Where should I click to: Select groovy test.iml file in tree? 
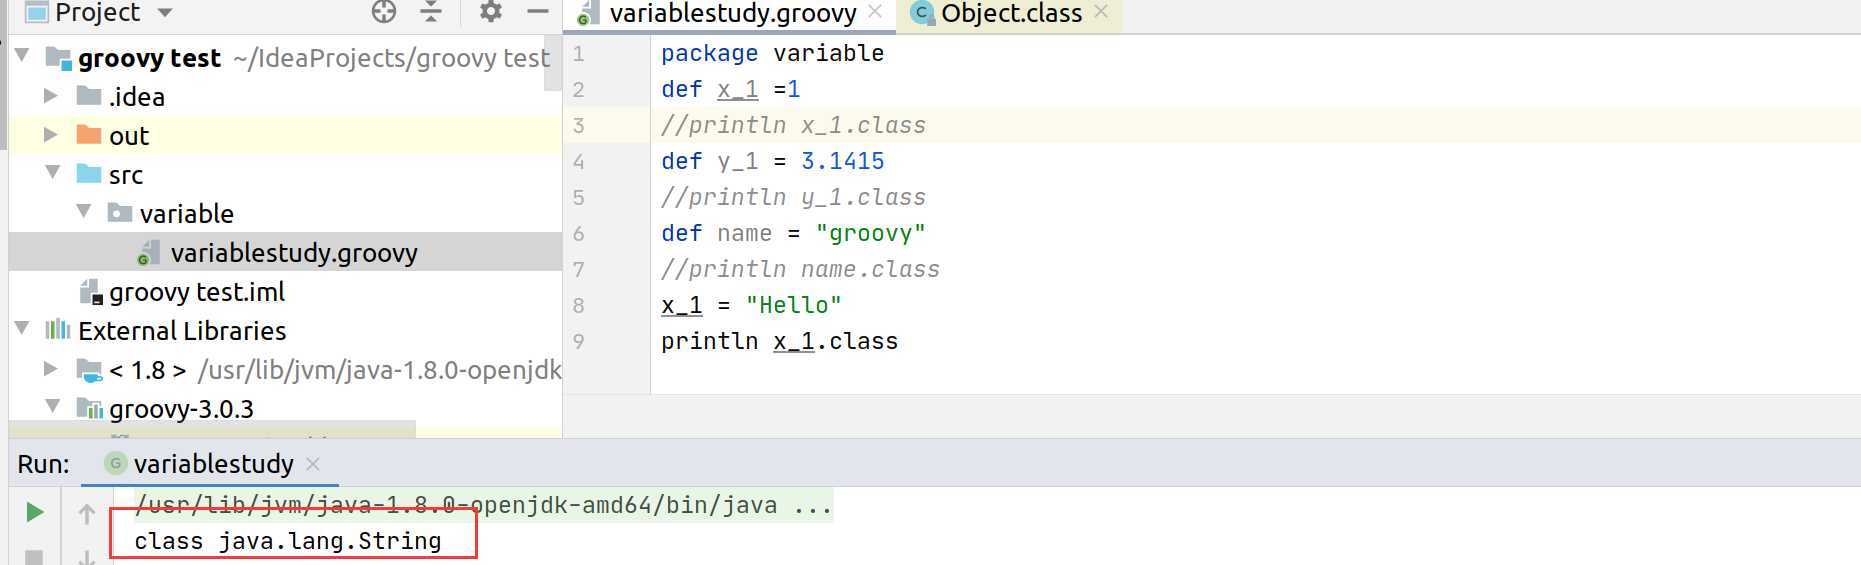196,292
